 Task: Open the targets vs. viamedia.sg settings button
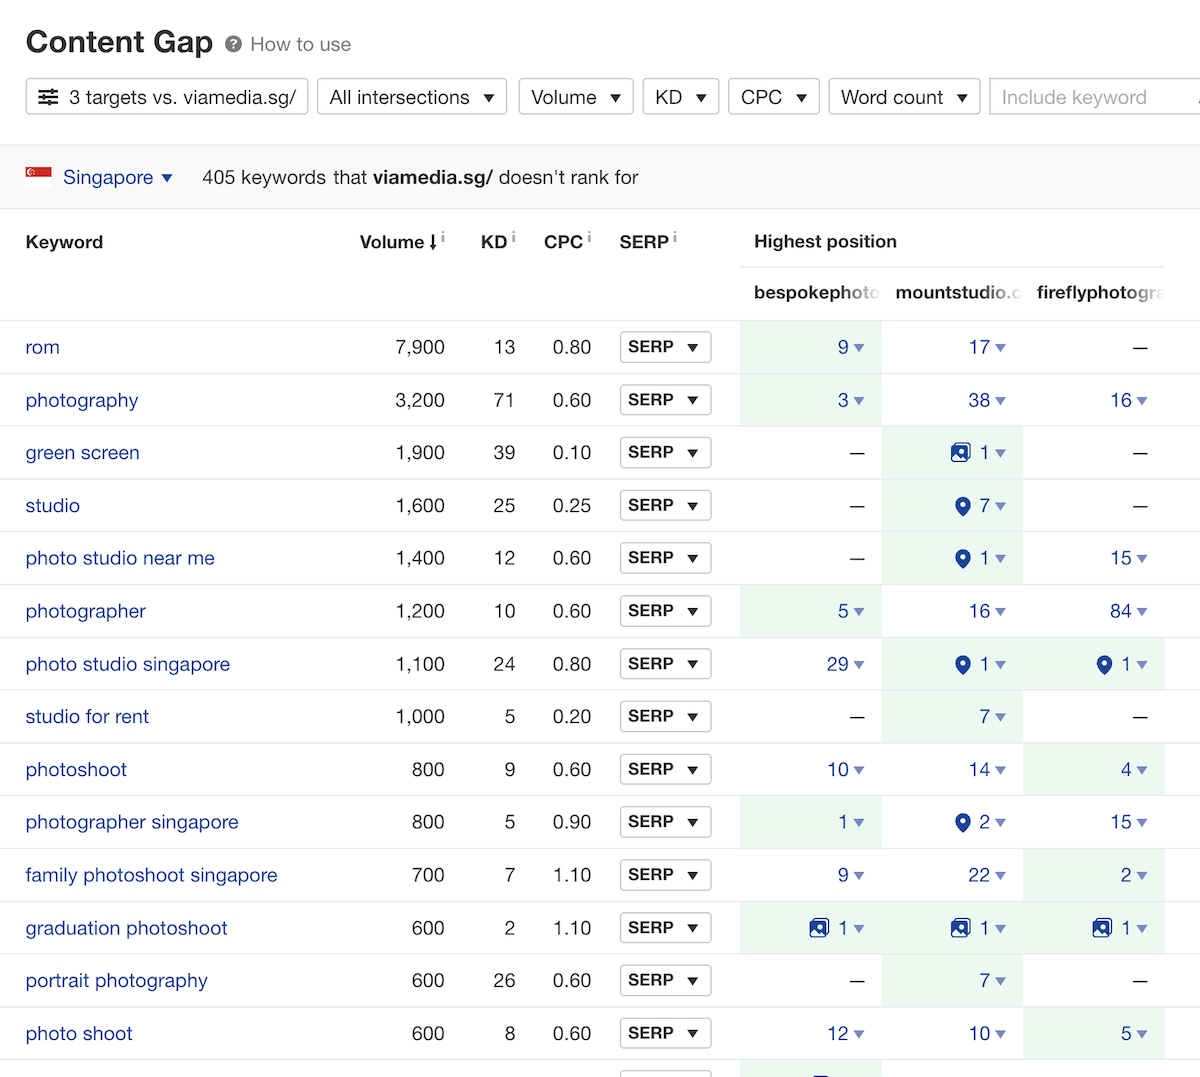(x=166, y=97)
